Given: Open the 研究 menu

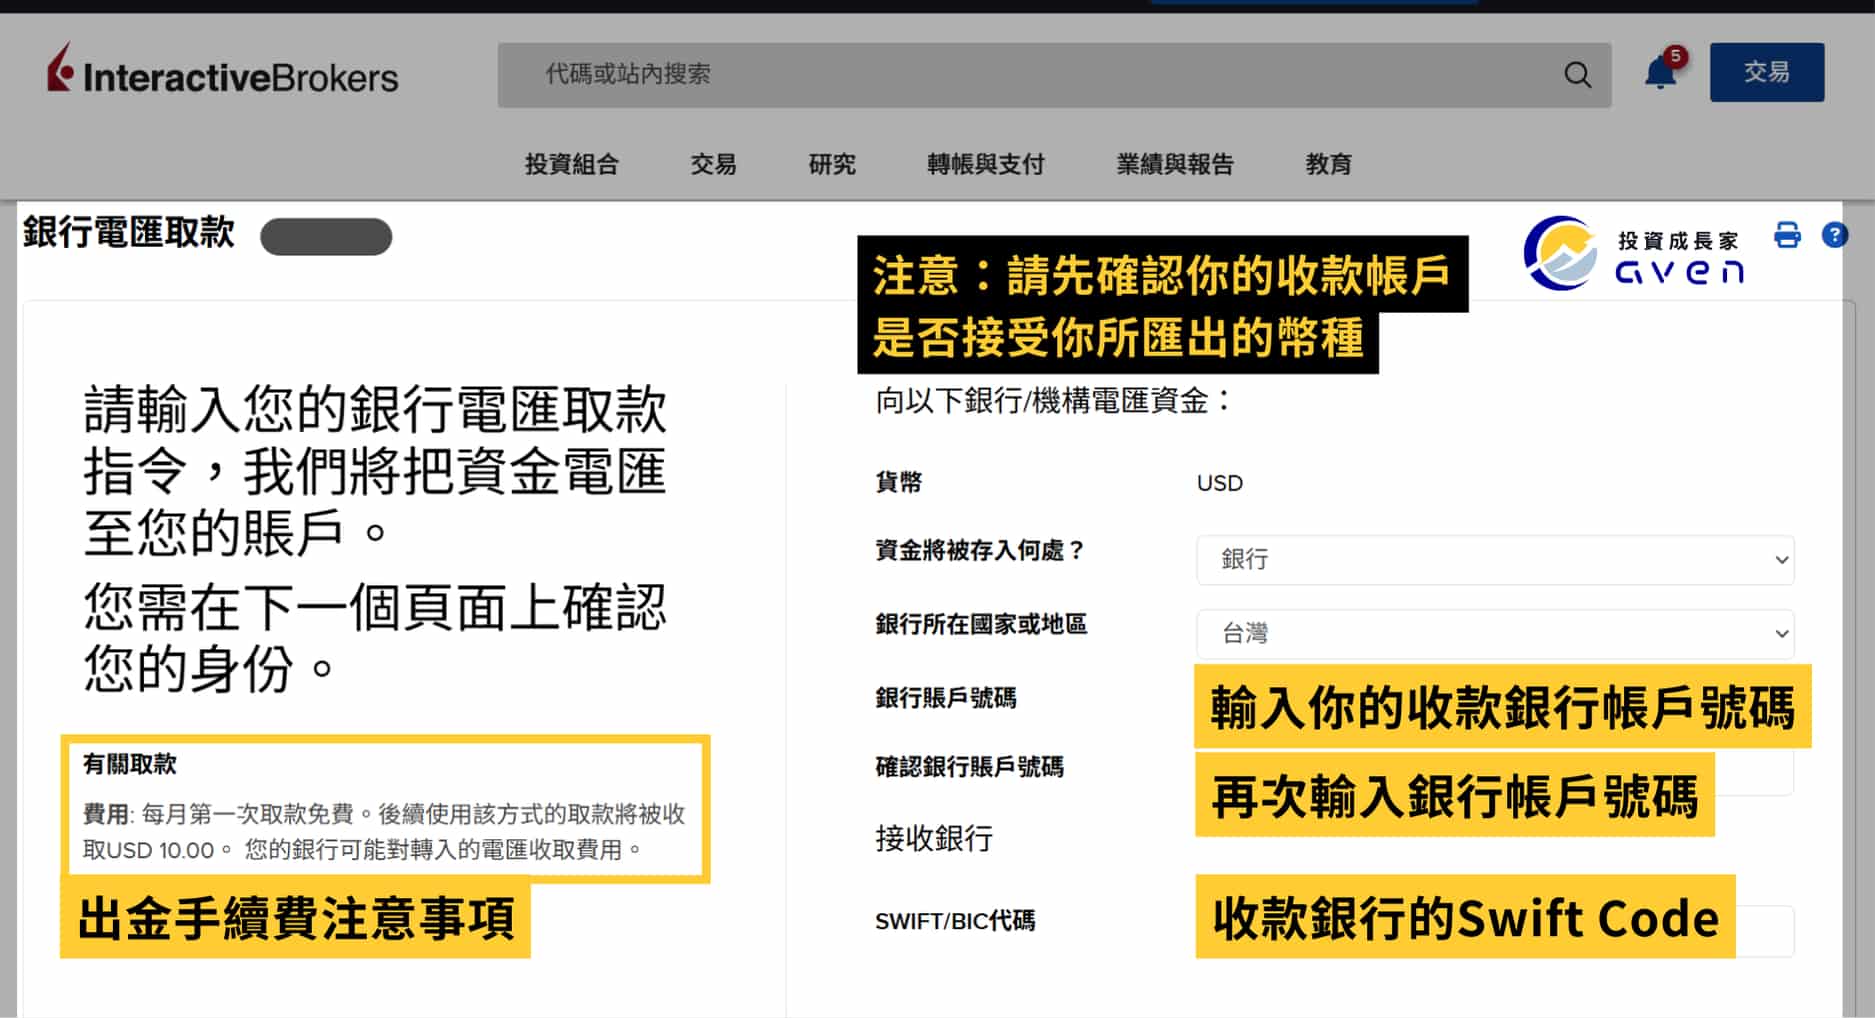Looking at the screenshot, I should (x=832, y=164).
